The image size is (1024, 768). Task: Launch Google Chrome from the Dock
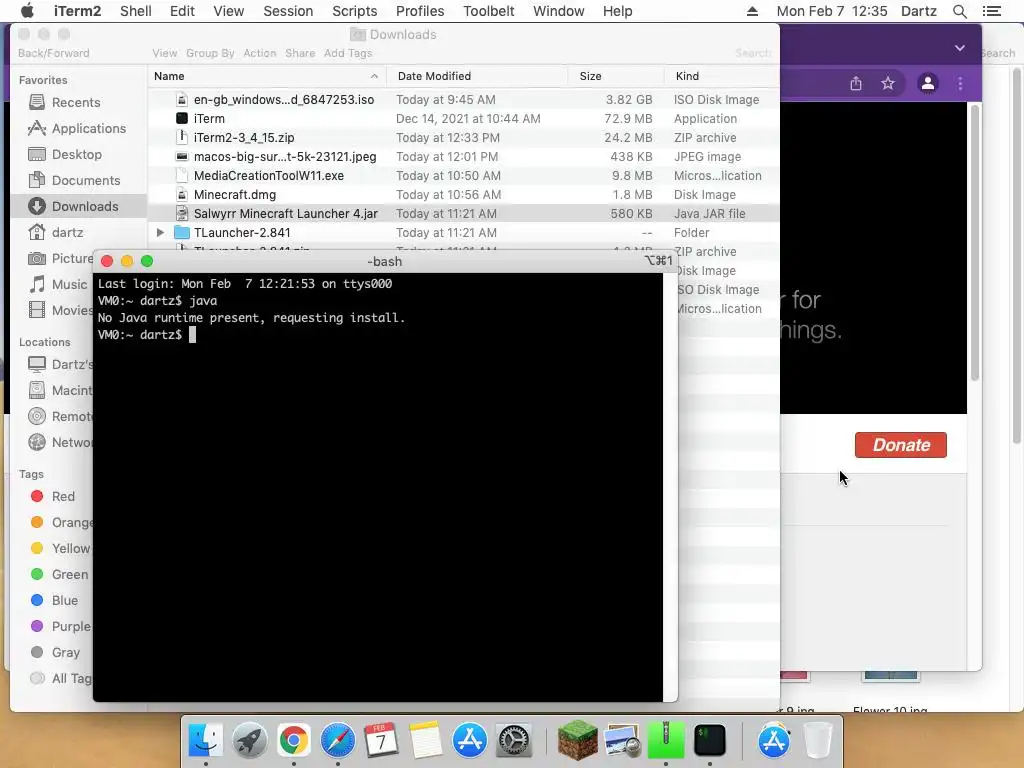click(x=293, y=741)
